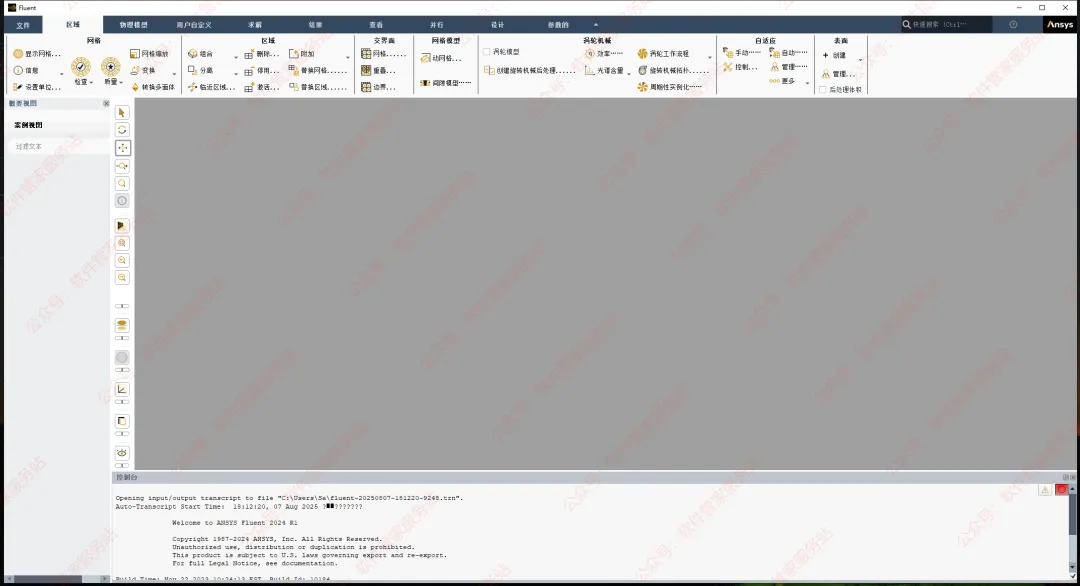This screenshot has height=586, width=1080.
Task: Click the 分离 (Separate) zones icon
Action: tap(193, 70)
